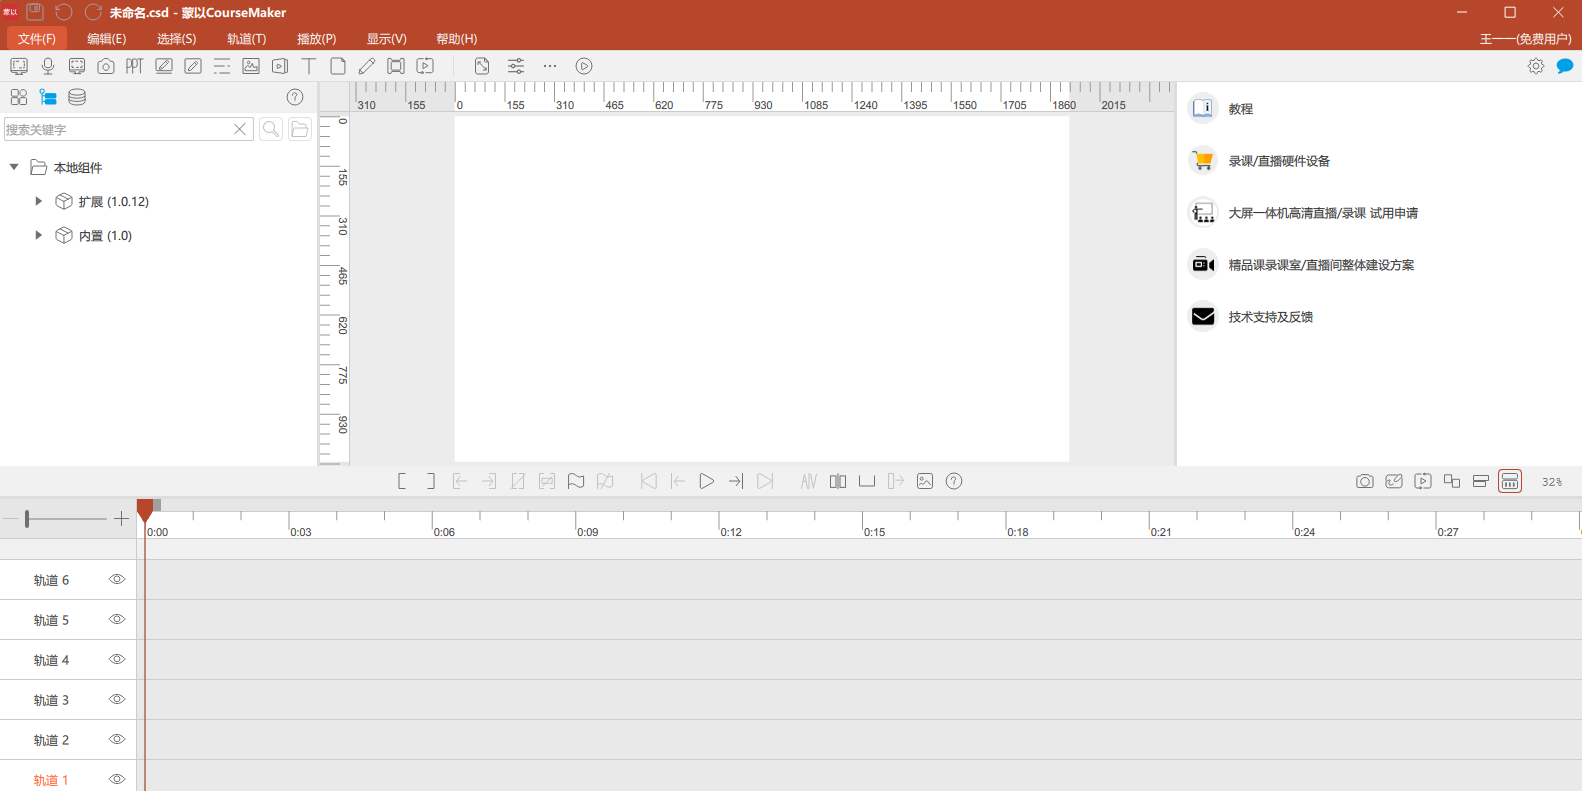
Task: Select the camera capture icon in toolbar
Action: [x=106, y=66]
